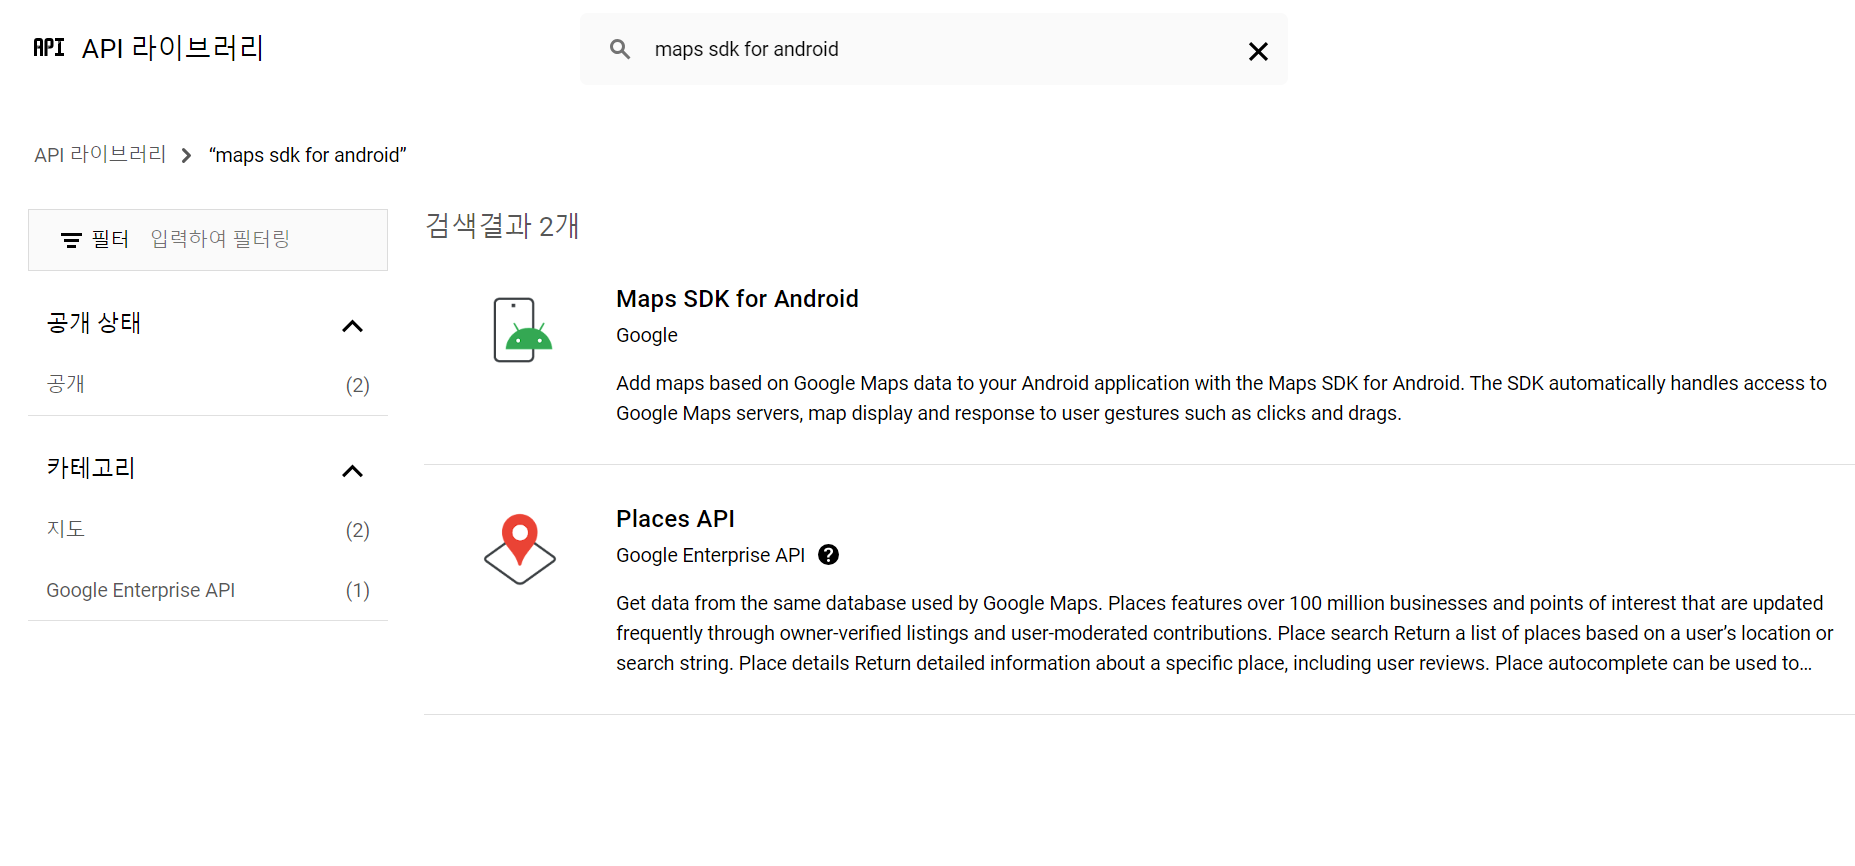Click the 공개 상태 section header text
The image size is (1855, 866).
[94, 323]
